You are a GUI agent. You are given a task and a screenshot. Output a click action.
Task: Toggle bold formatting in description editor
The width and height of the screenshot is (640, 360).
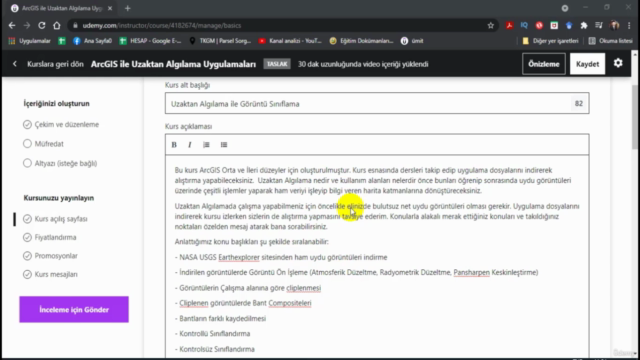pos(174,144)
